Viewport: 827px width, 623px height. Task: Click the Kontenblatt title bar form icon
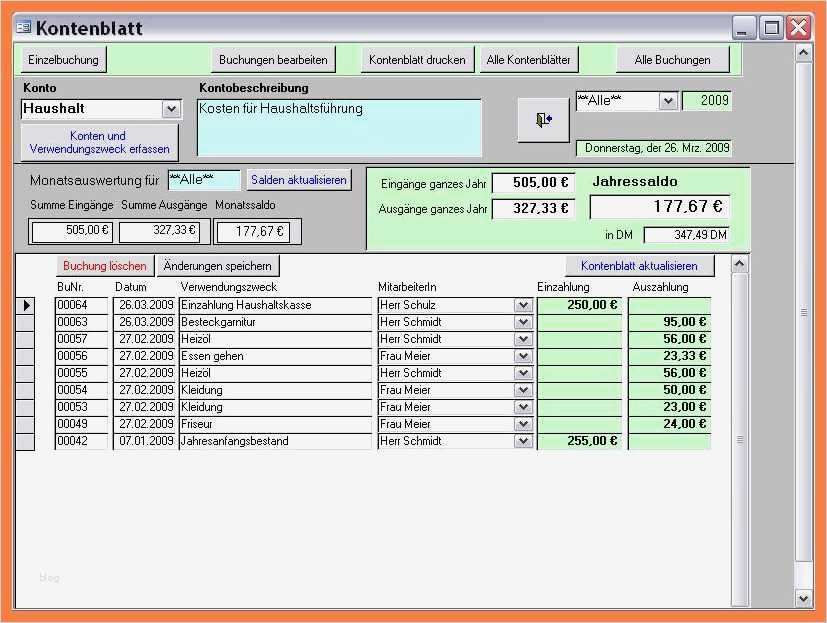pos(23,28)
